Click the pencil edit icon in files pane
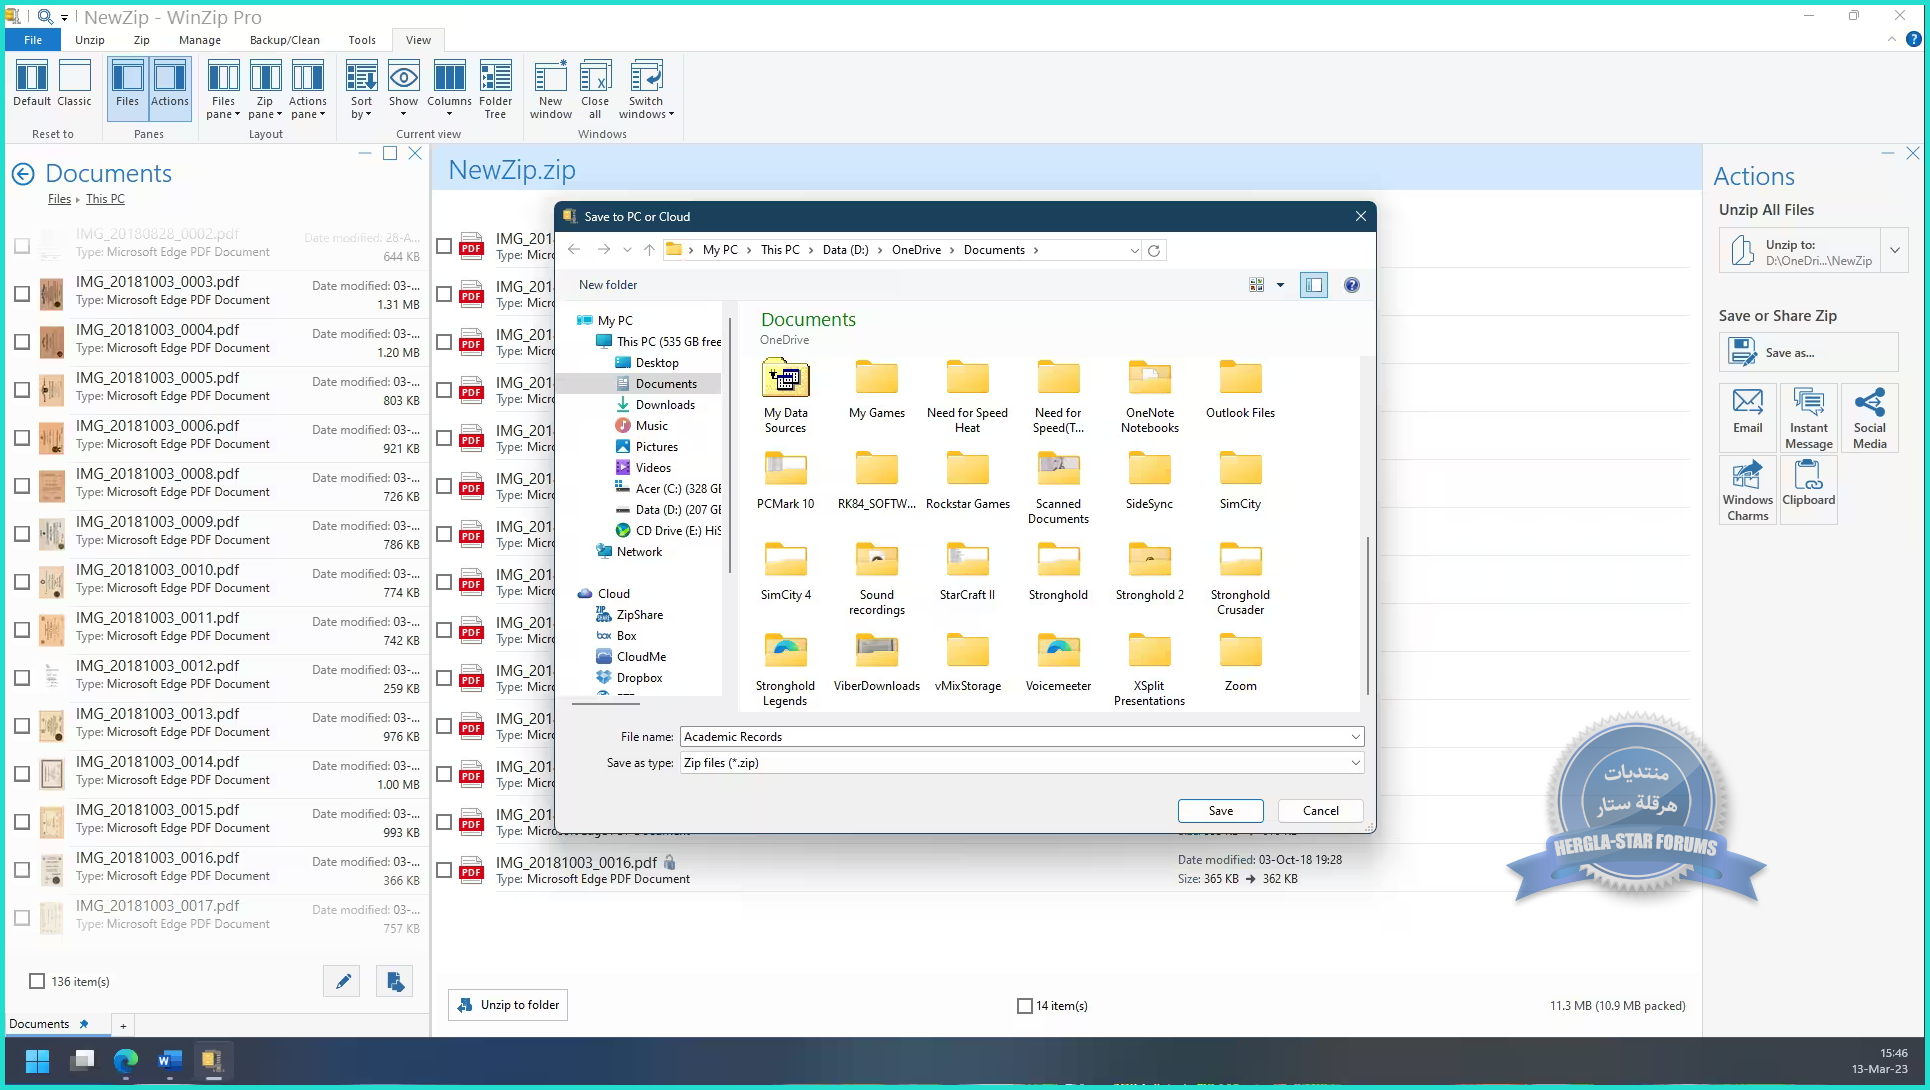 click(342, 981)
